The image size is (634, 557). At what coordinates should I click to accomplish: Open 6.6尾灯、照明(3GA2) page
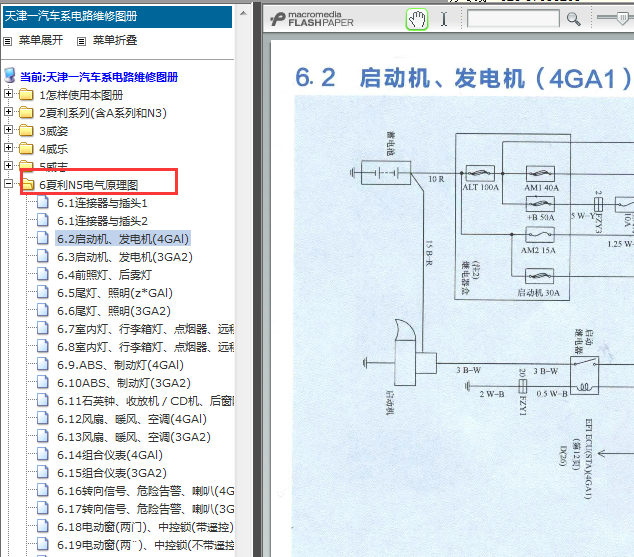pos(114,311)
